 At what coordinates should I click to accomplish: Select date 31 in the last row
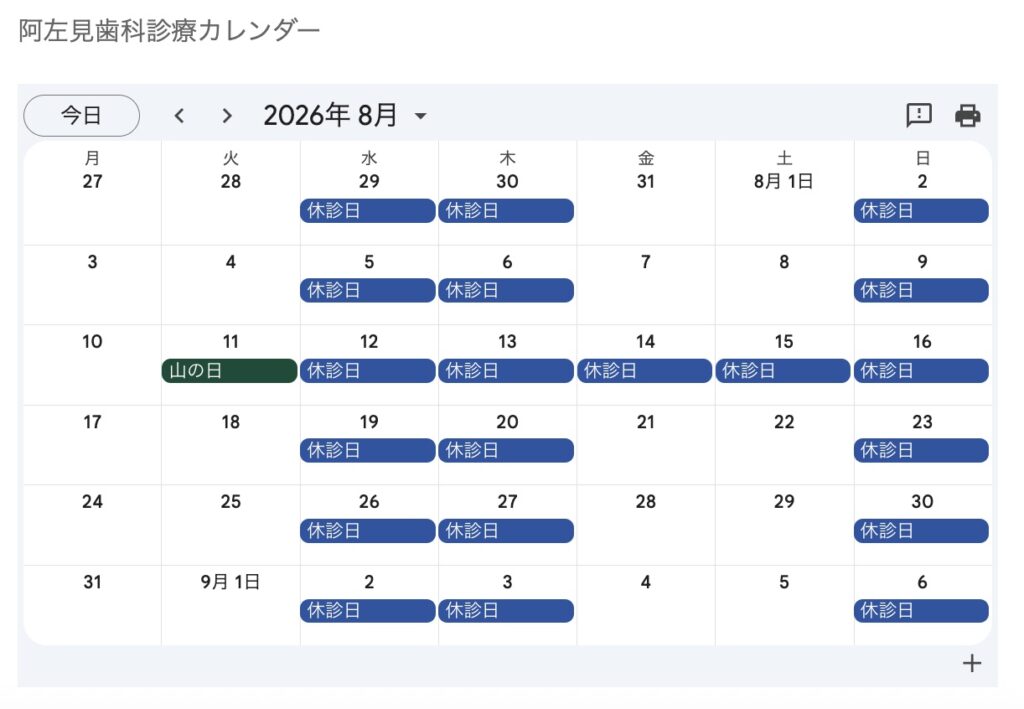point(92,582)
